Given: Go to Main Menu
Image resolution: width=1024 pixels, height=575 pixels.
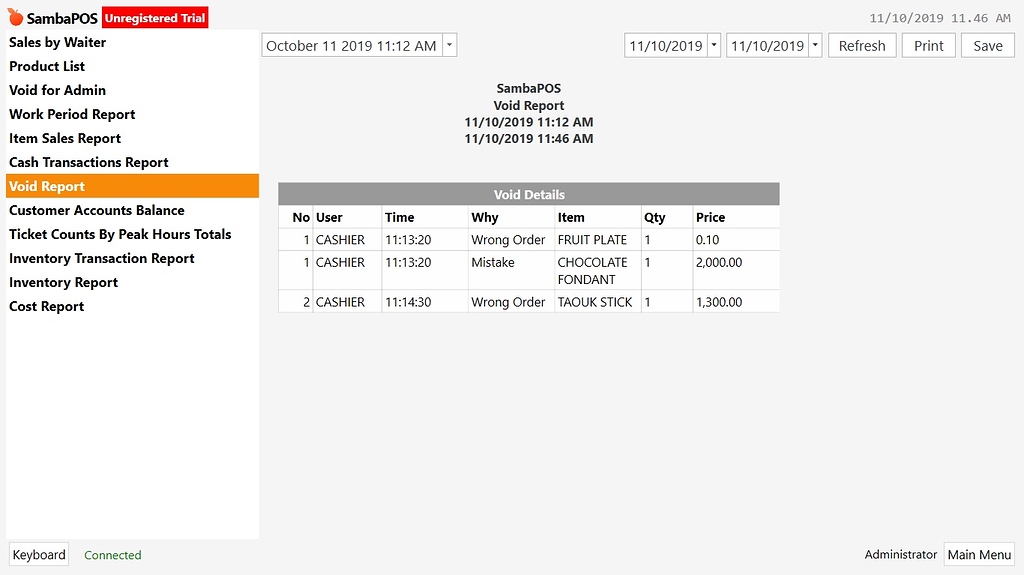Looking at the screenshot, I should [979, 554].
